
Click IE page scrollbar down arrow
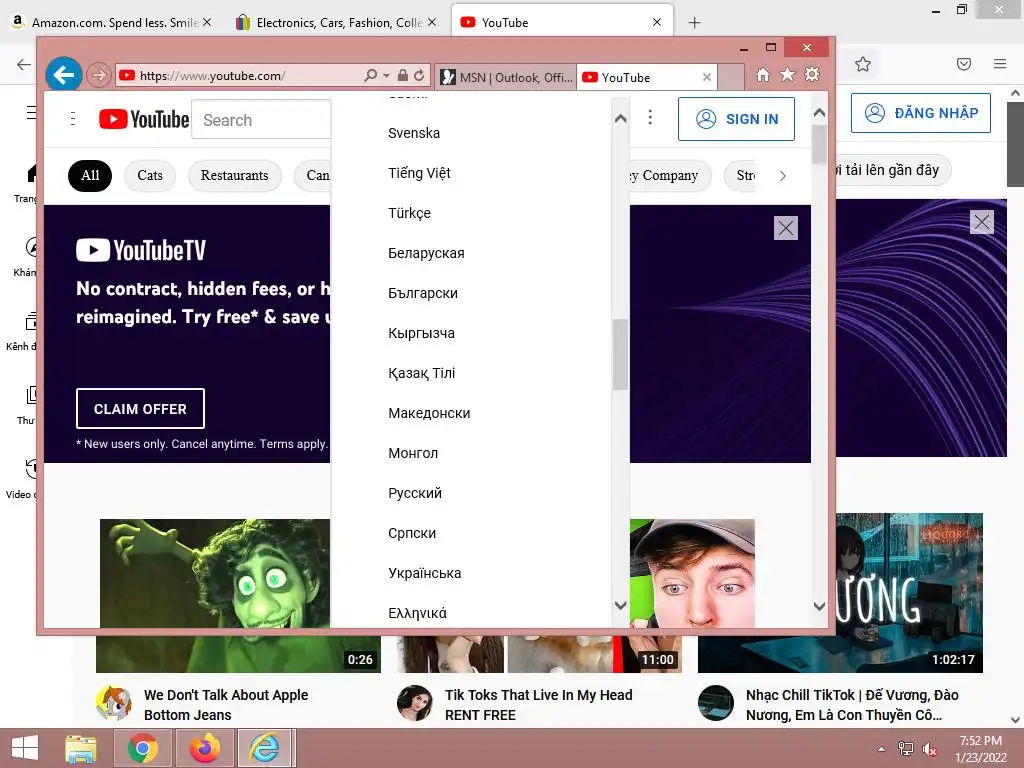[x=819, y=606]
